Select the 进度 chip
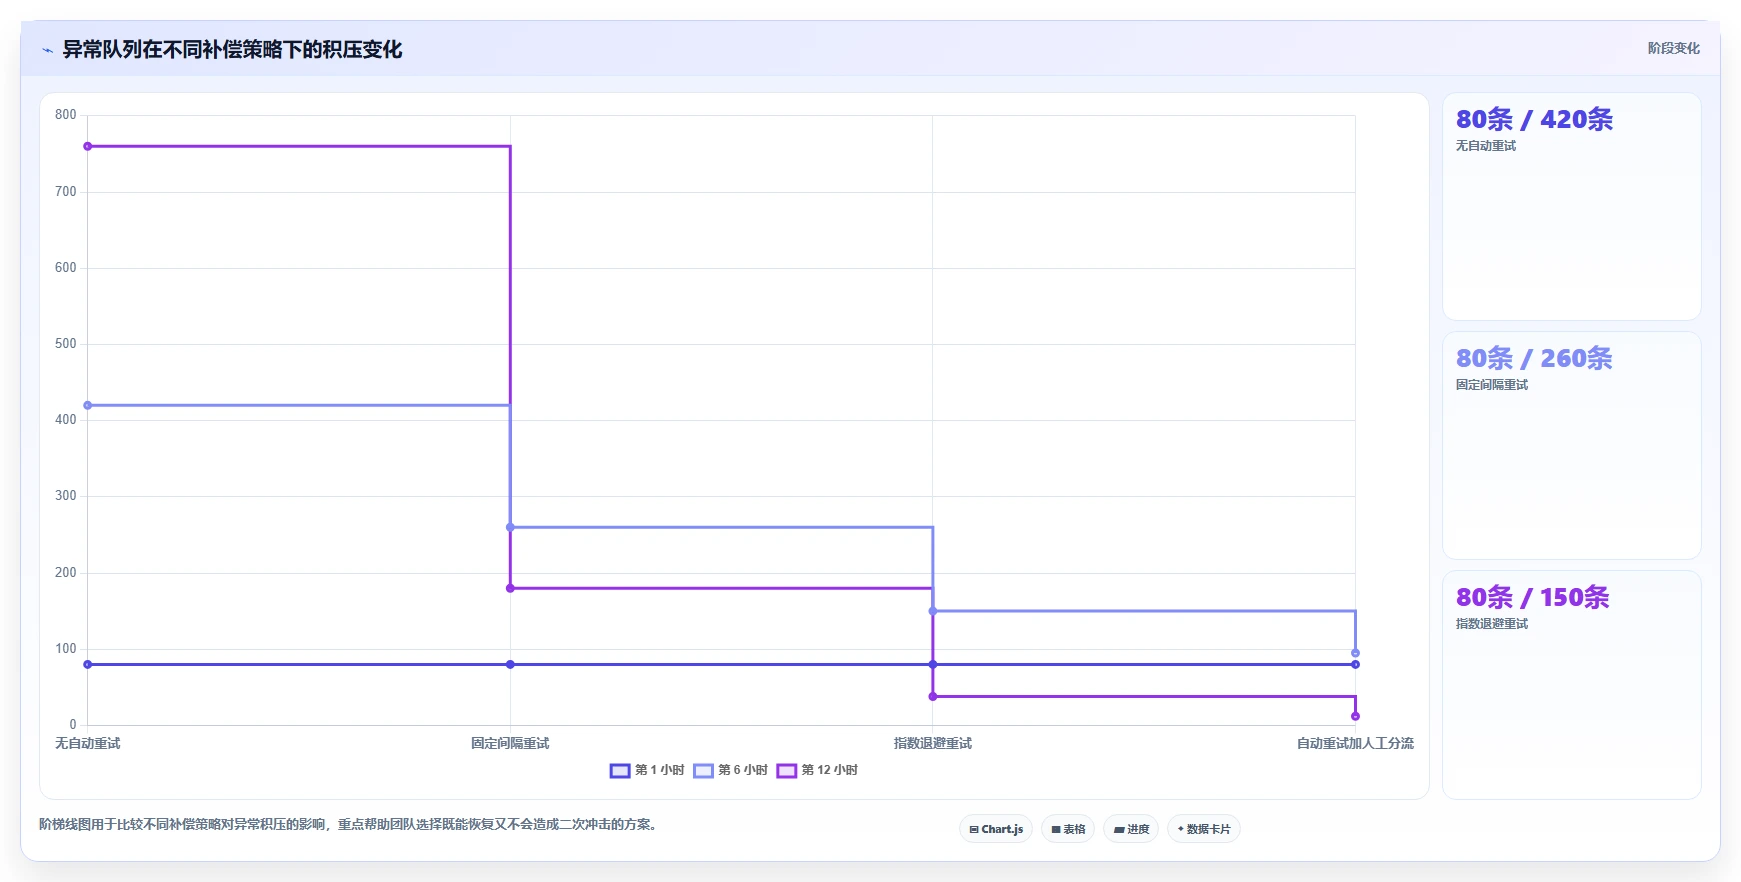1741x882 pixels. (x=1131, y=829)
